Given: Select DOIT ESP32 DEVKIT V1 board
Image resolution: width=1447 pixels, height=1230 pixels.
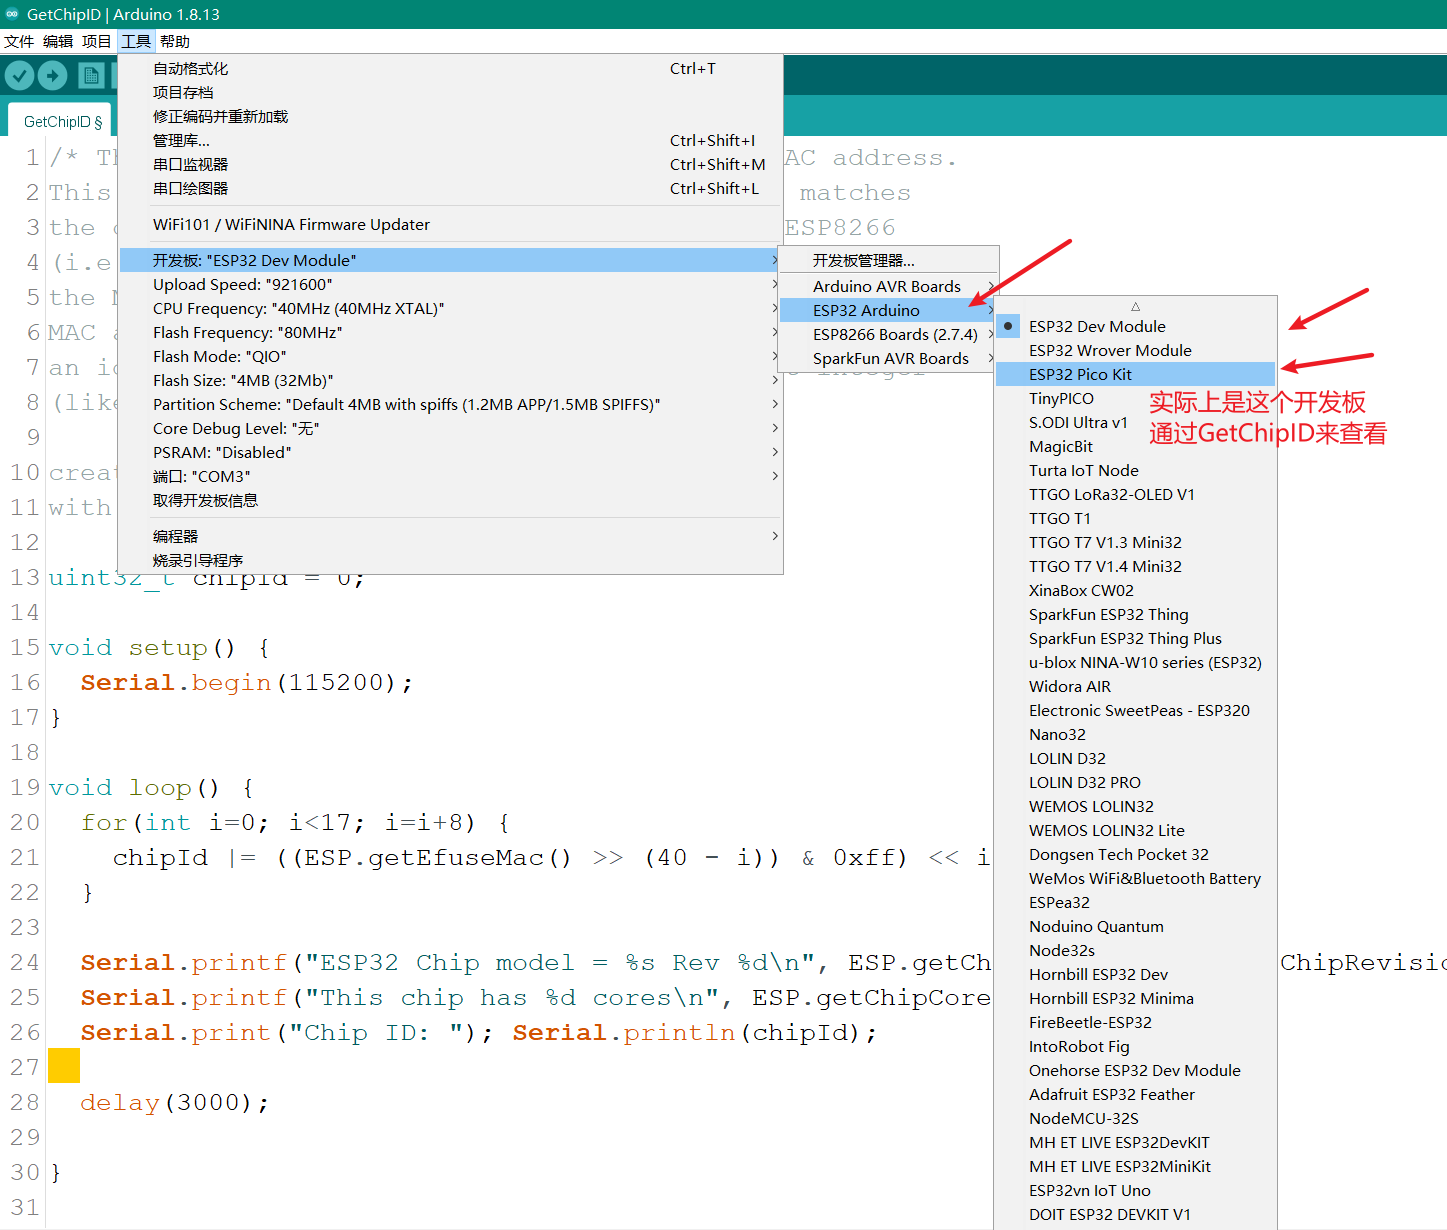Looking at the screenshot, I should 1135,1214.
